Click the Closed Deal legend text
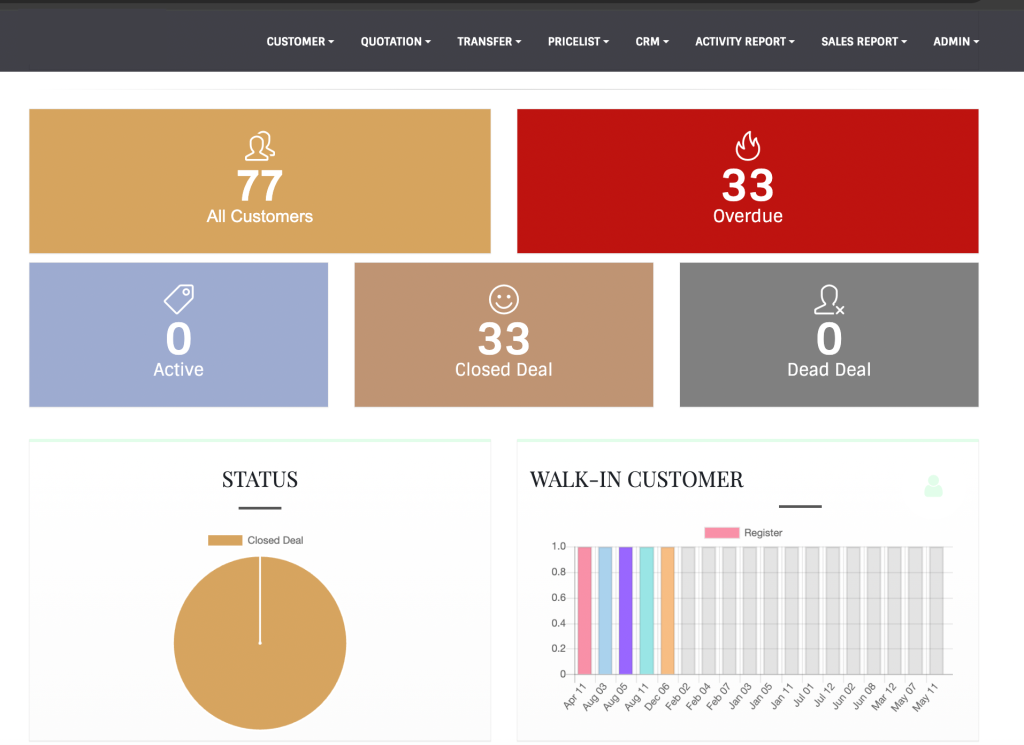The width and height of the screenshot is (1024, 745). point(276,540)
